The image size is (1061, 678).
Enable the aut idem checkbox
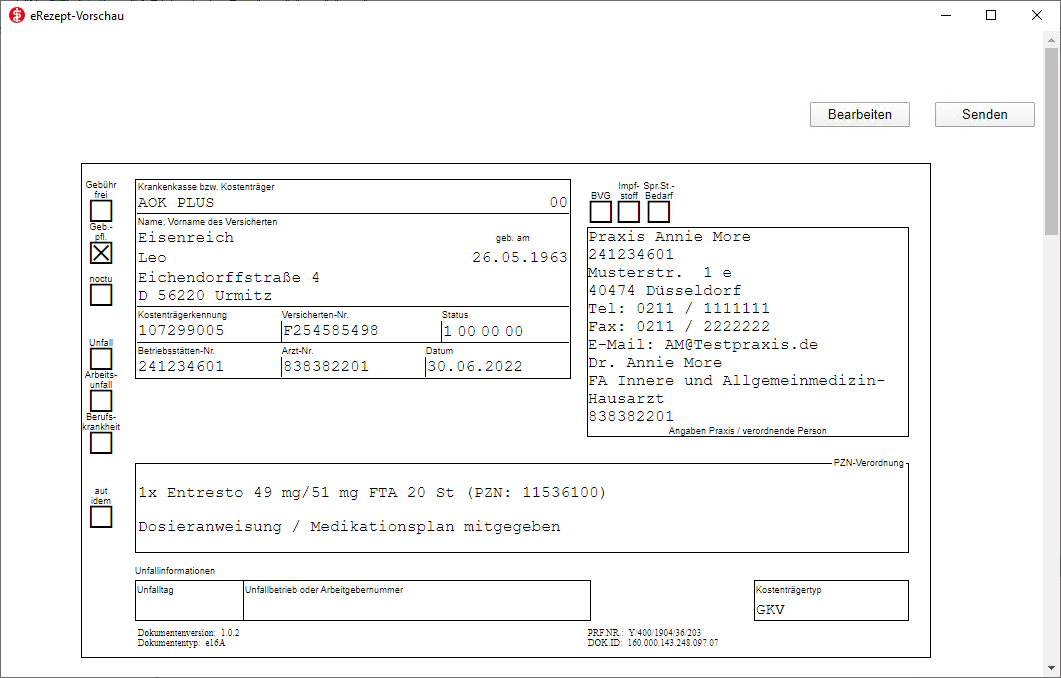101,517
